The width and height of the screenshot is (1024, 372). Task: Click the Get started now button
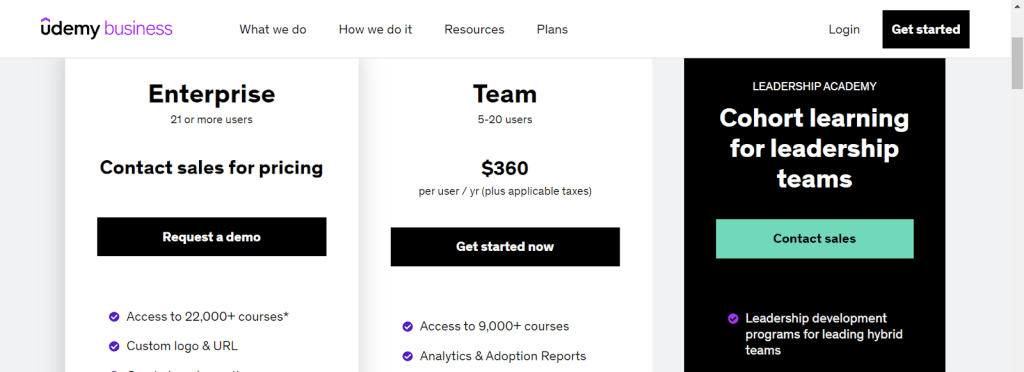point(505,247)
